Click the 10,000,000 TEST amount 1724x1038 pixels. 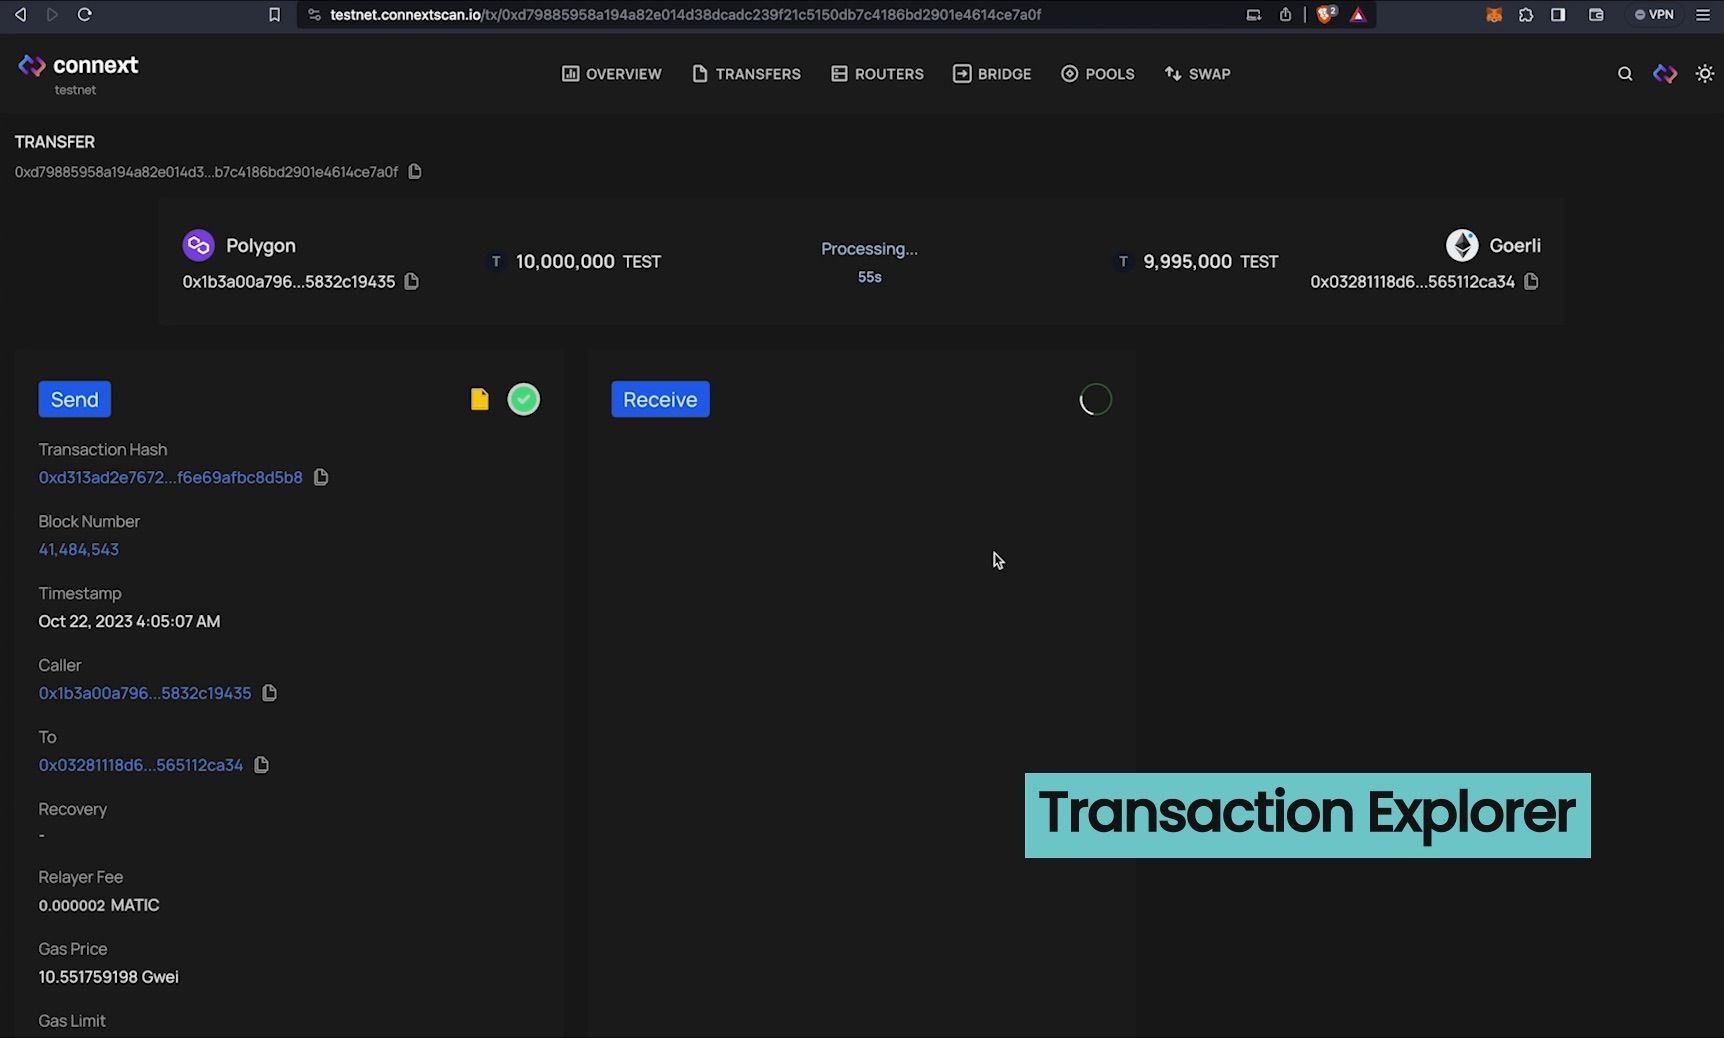(588, 262)
